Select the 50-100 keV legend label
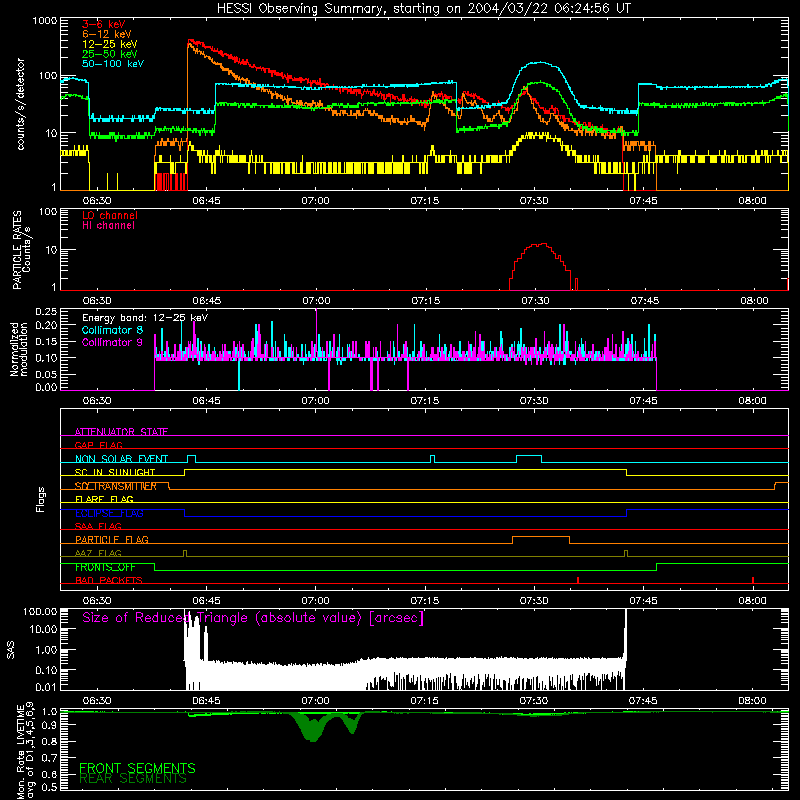The width and height of the screenshot is (800, 800). [x=113, y=64]
